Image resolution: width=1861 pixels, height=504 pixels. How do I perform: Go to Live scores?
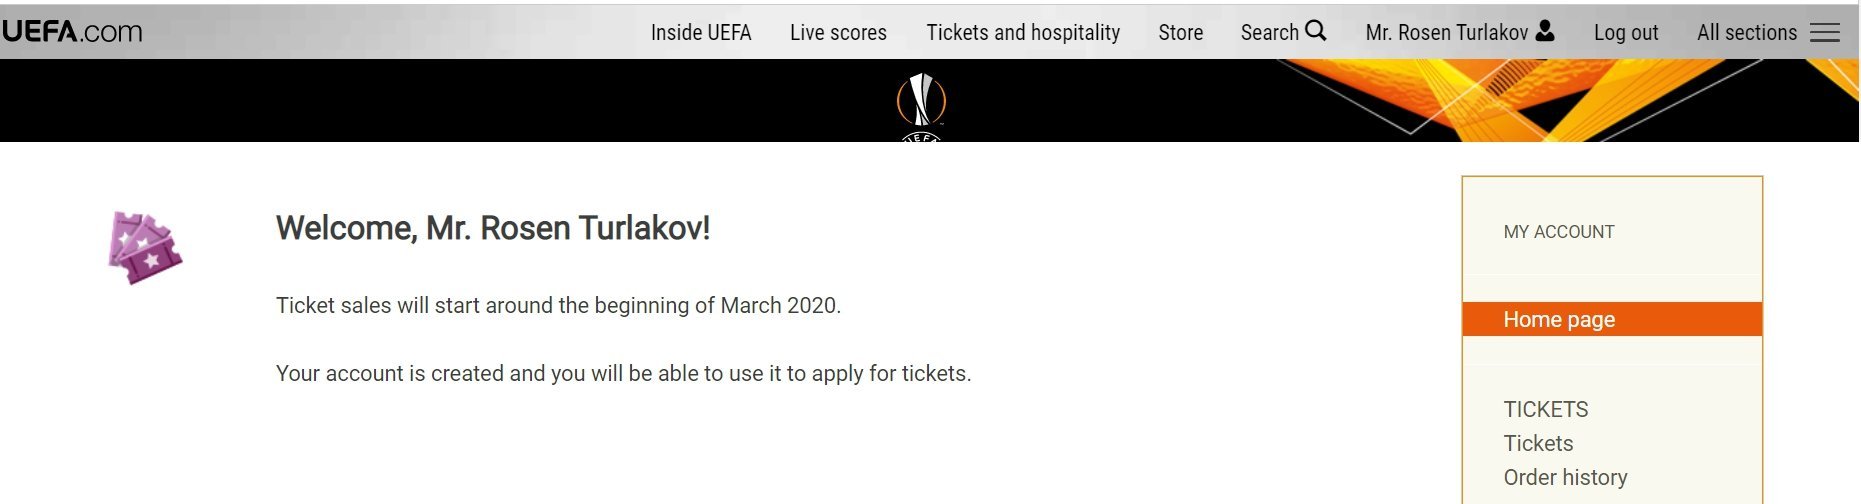[x=838, y=33]
